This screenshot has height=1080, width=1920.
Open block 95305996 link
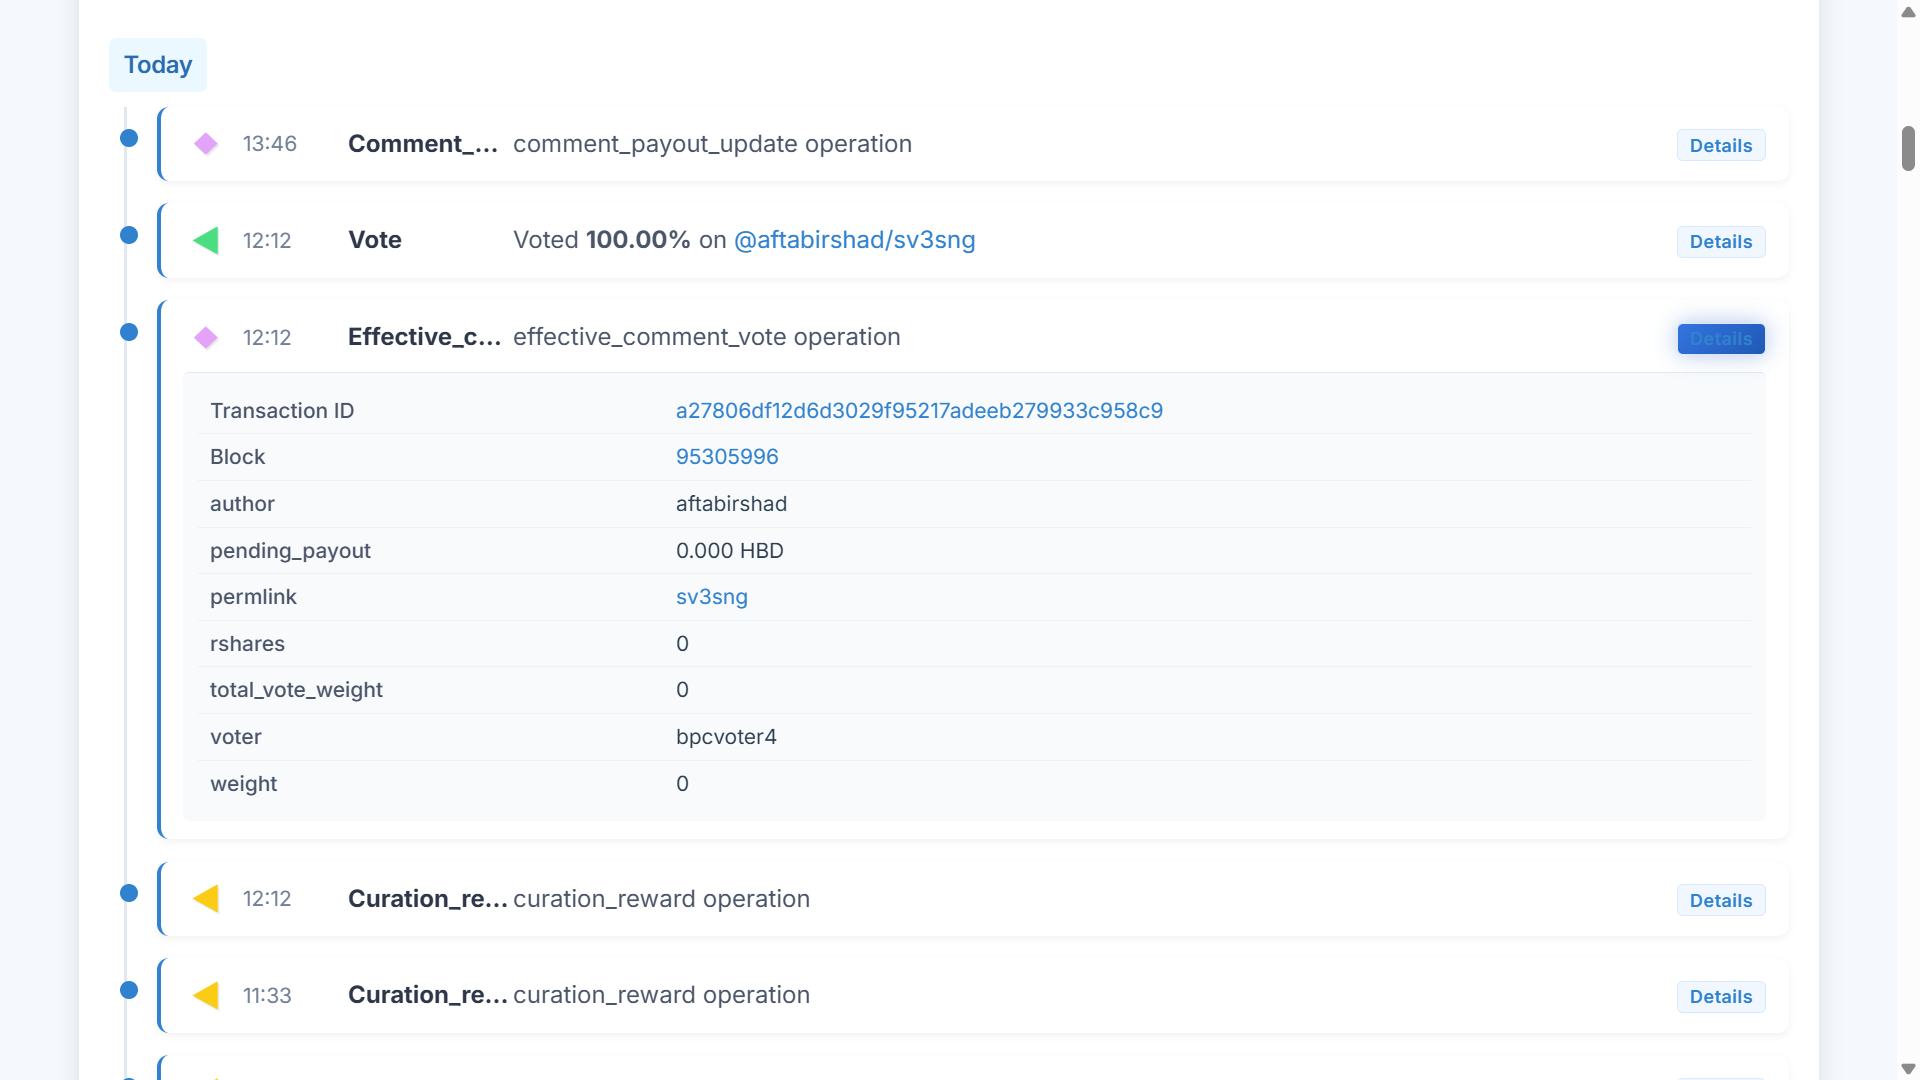(727, 457)
